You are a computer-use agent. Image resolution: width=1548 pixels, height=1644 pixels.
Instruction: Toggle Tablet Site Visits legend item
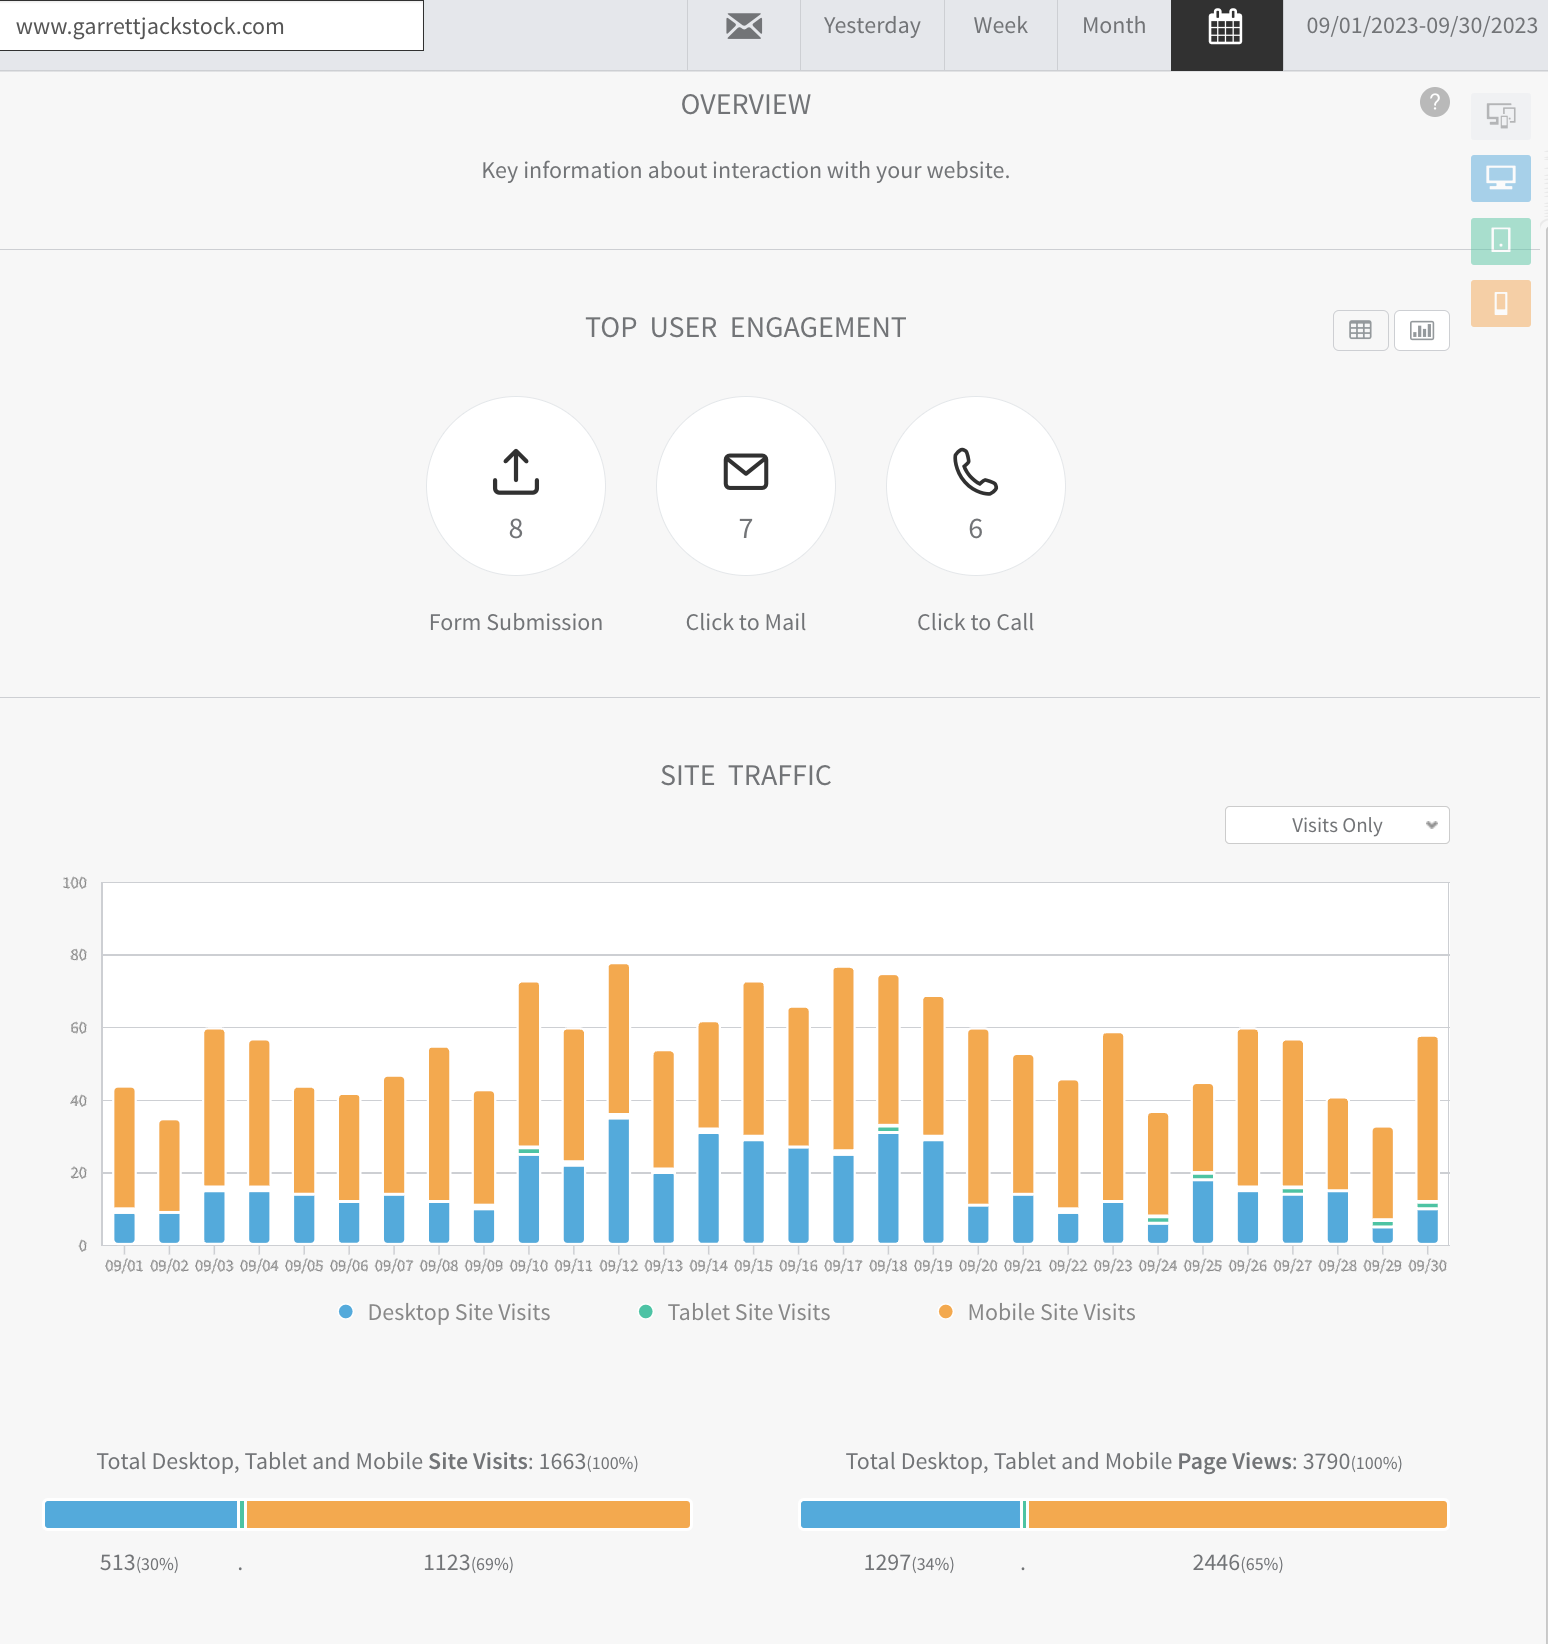pos(735,1312)
